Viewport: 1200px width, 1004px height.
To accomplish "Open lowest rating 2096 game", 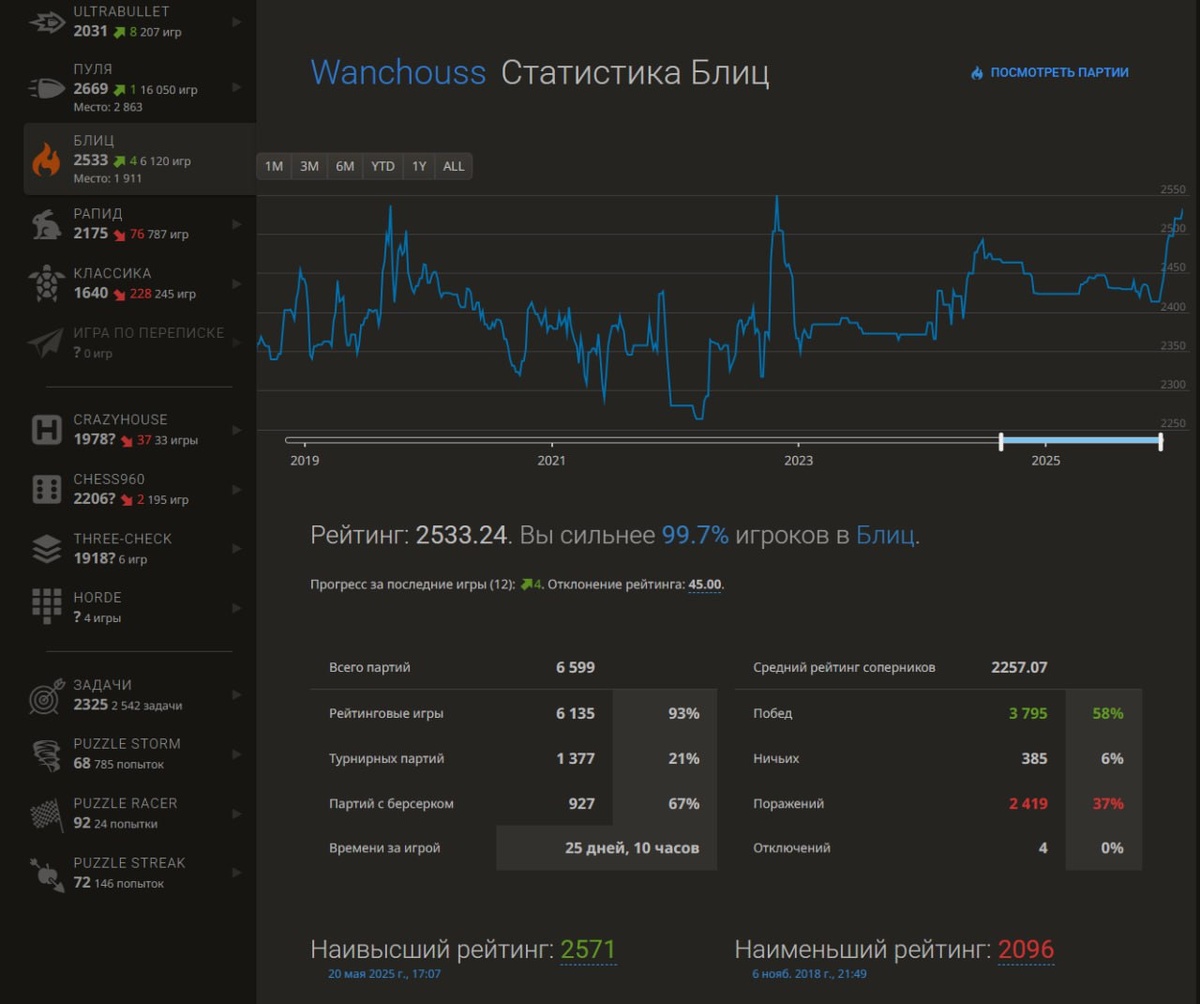I will coord(1026,949).
